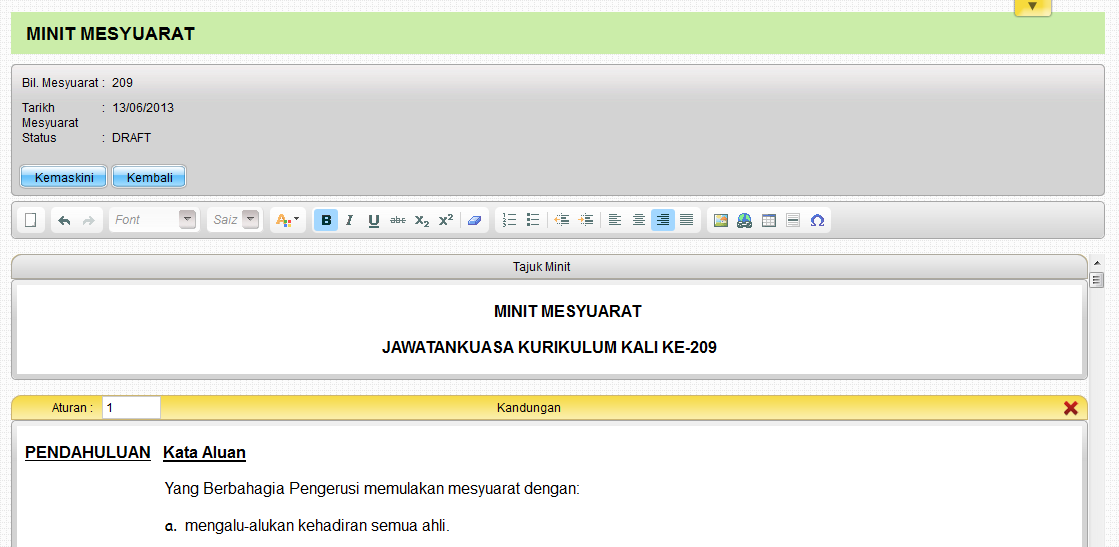Toggle Underline formatting
The image size is (1119, 547).
[373, 220]
